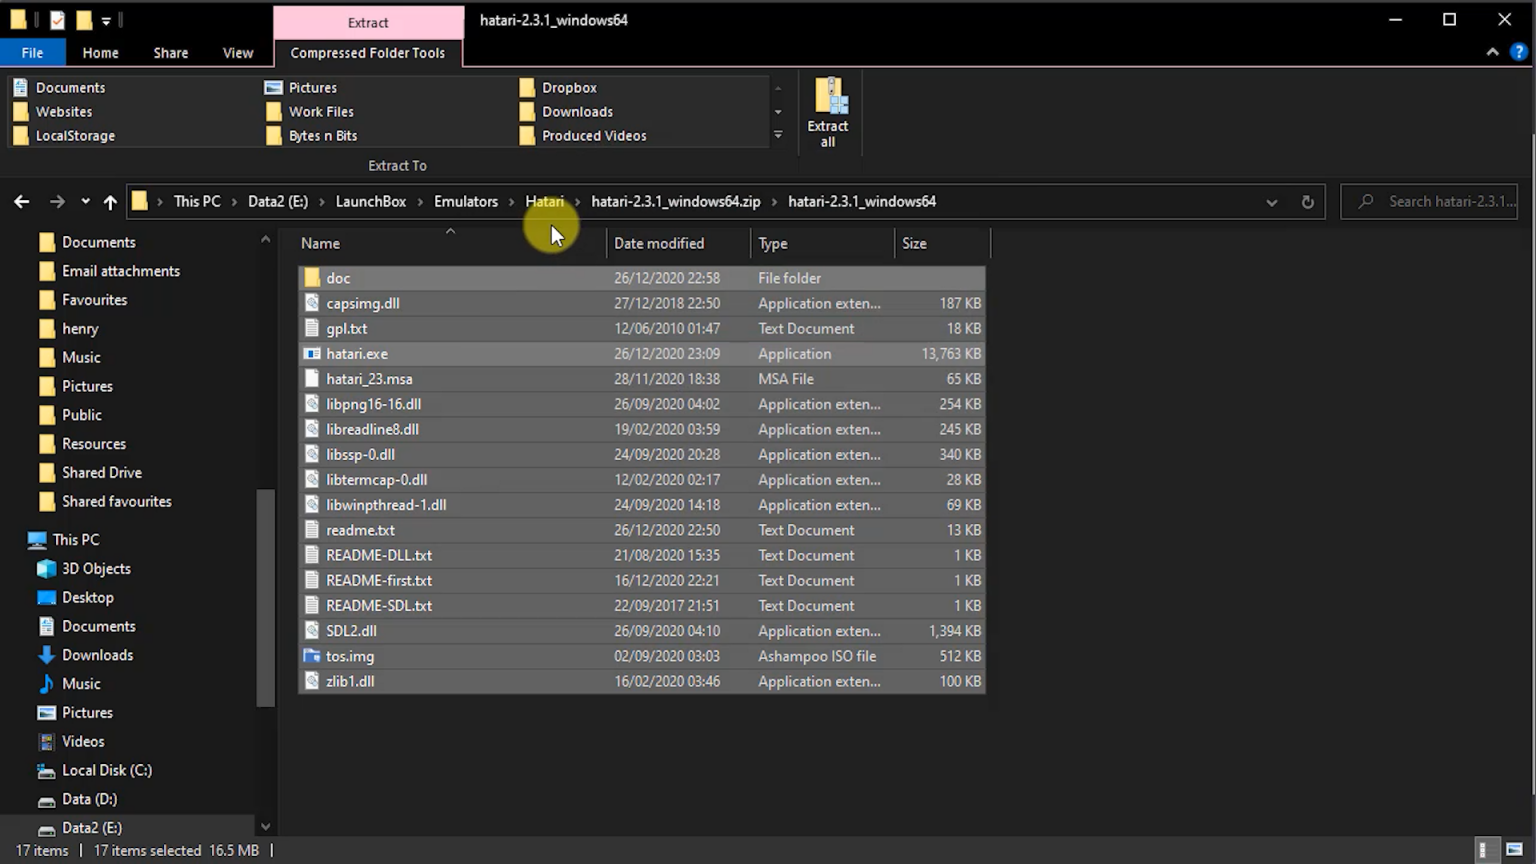Click the Help question mark icon
The image size is (1536, 864).
(x=1518, y=52)
